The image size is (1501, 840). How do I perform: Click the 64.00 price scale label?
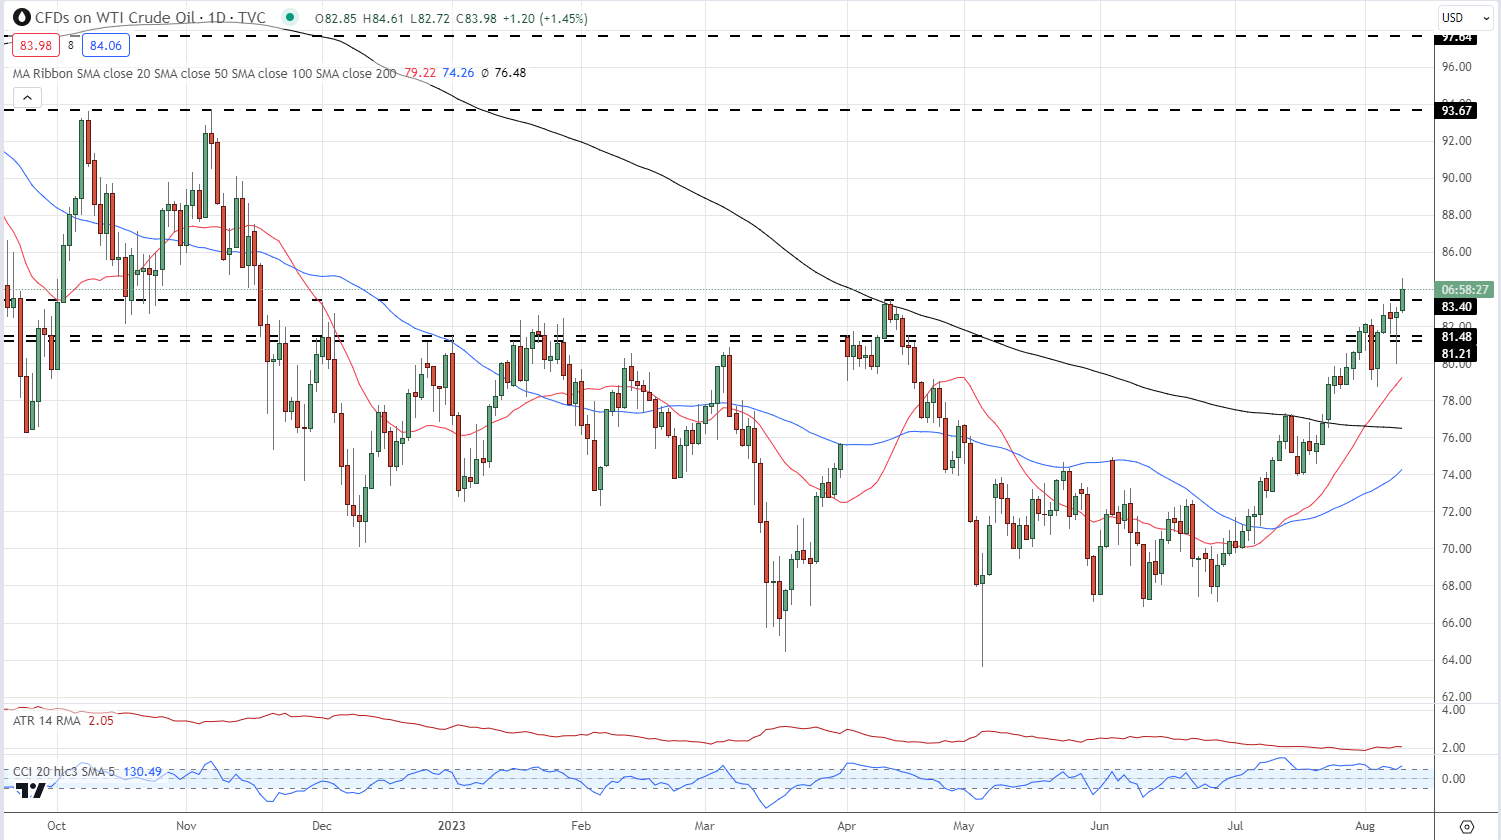click(x=1456, y=660)
